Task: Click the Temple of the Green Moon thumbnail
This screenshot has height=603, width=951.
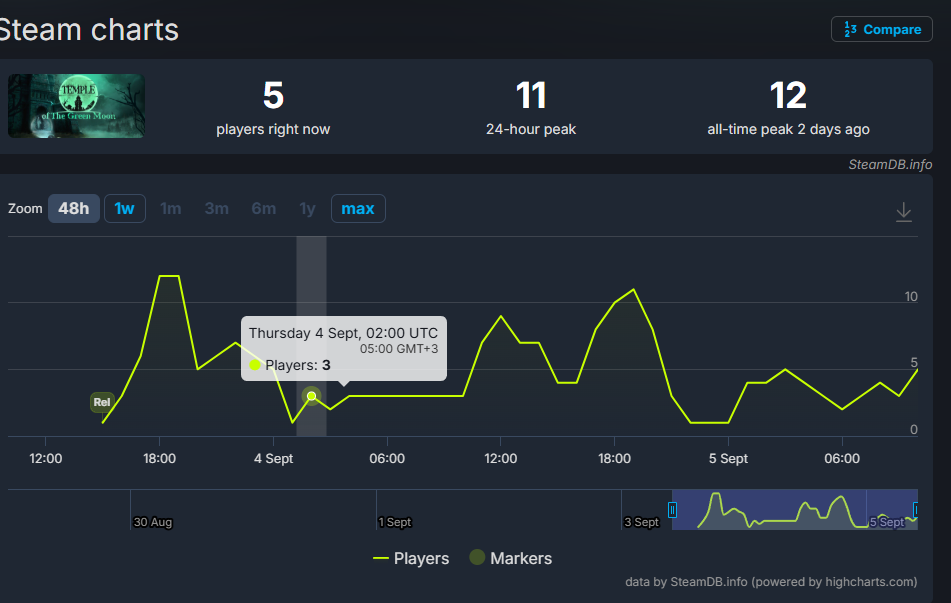Action: [76, 106]
